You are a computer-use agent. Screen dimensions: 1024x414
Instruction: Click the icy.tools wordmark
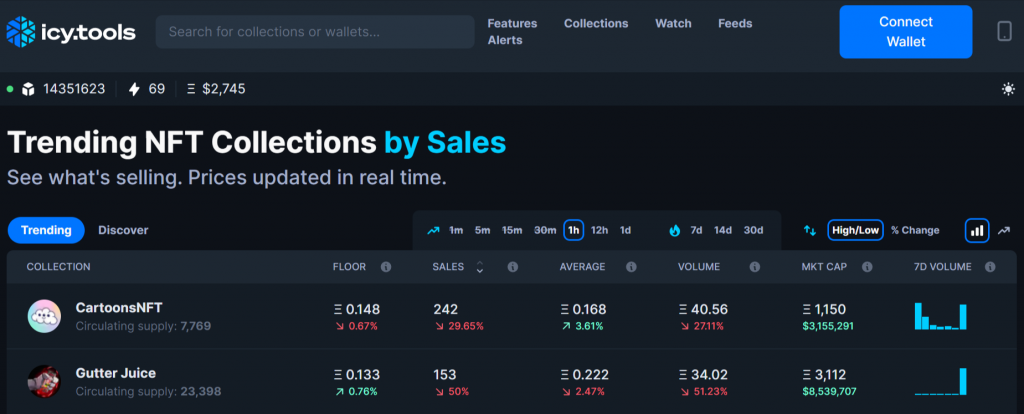coord(88,33)
